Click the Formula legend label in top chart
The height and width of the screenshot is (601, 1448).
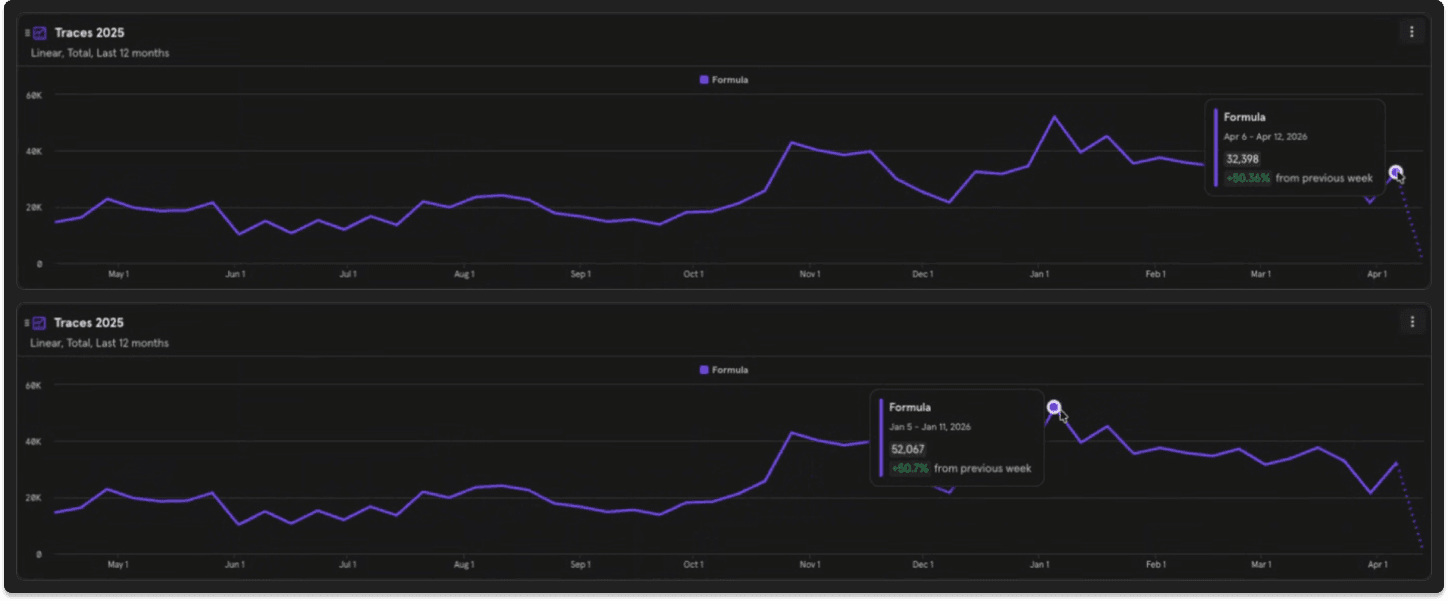click(730, 80)
